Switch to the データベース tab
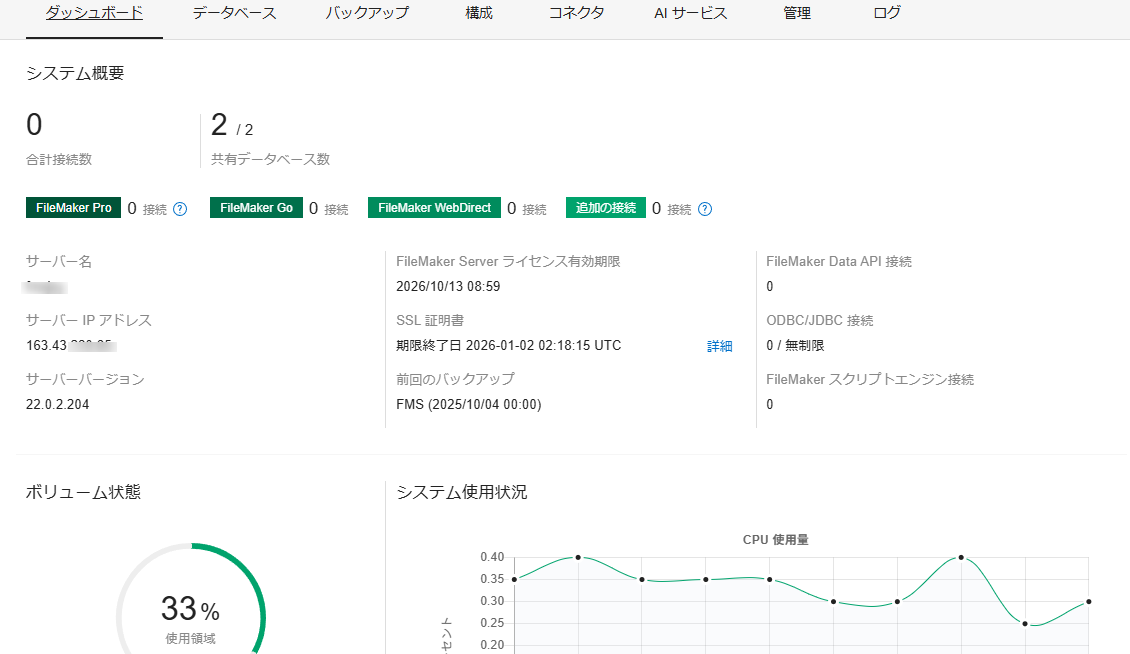The height and width of the screenshot is (654, 1130). click(x=234, y=14)
